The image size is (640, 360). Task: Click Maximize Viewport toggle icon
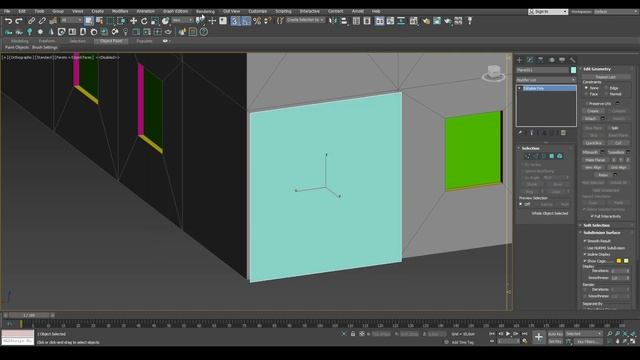633,341
